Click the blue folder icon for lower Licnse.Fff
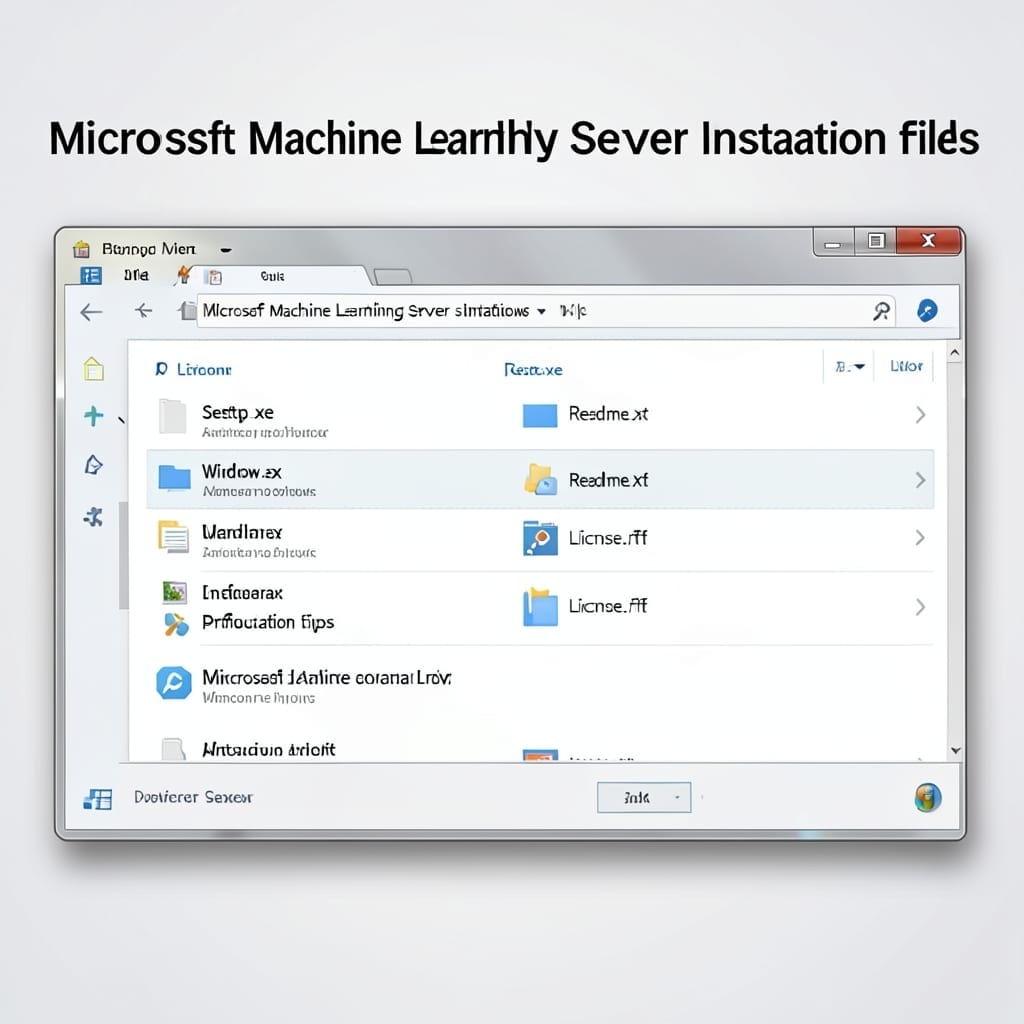The image size is (1024, 1024). coord(540,607)
